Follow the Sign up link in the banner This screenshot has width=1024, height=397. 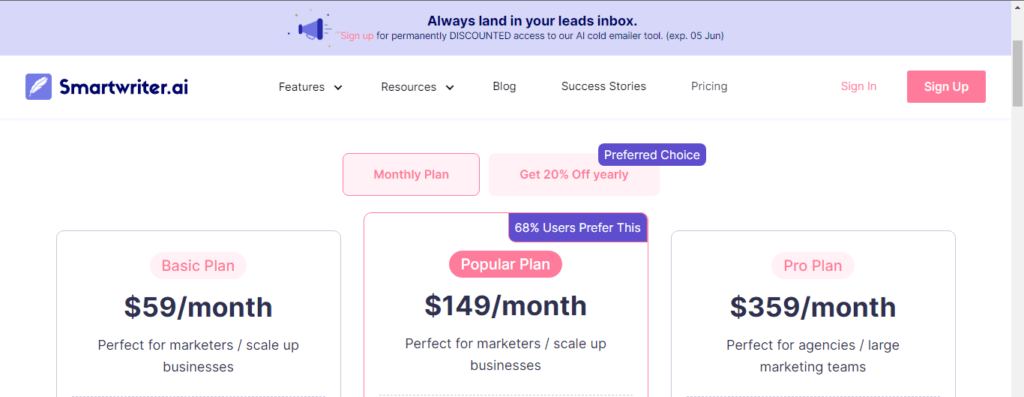click(357, 36)
